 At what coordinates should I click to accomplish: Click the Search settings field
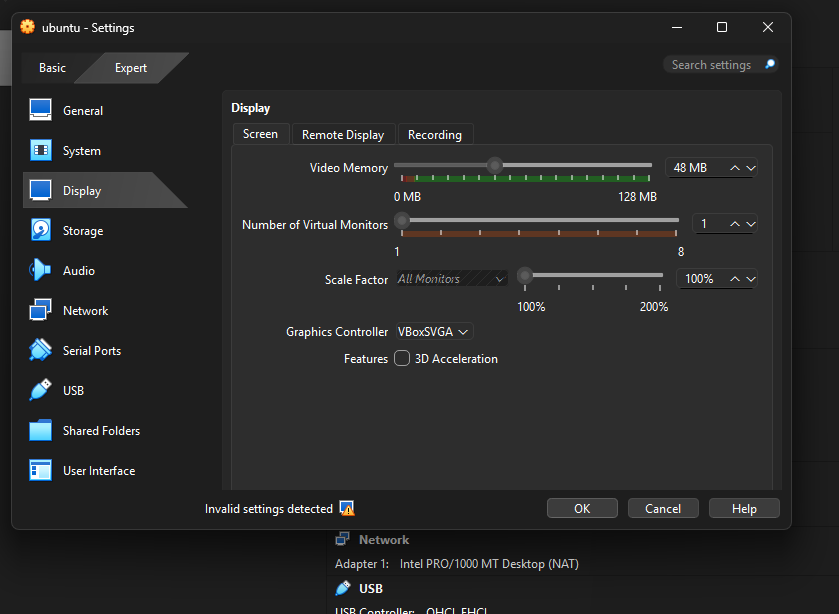click(x=720, y=65)
